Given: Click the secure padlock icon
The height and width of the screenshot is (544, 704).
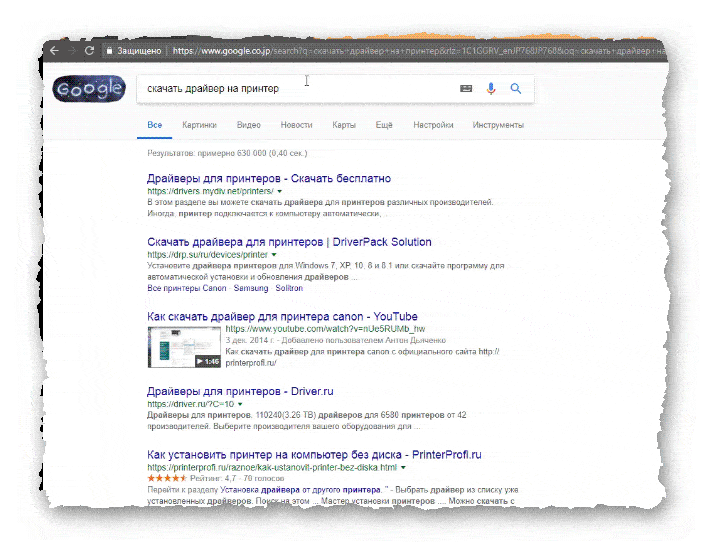Looking at the screenshot, I should 109,51.
